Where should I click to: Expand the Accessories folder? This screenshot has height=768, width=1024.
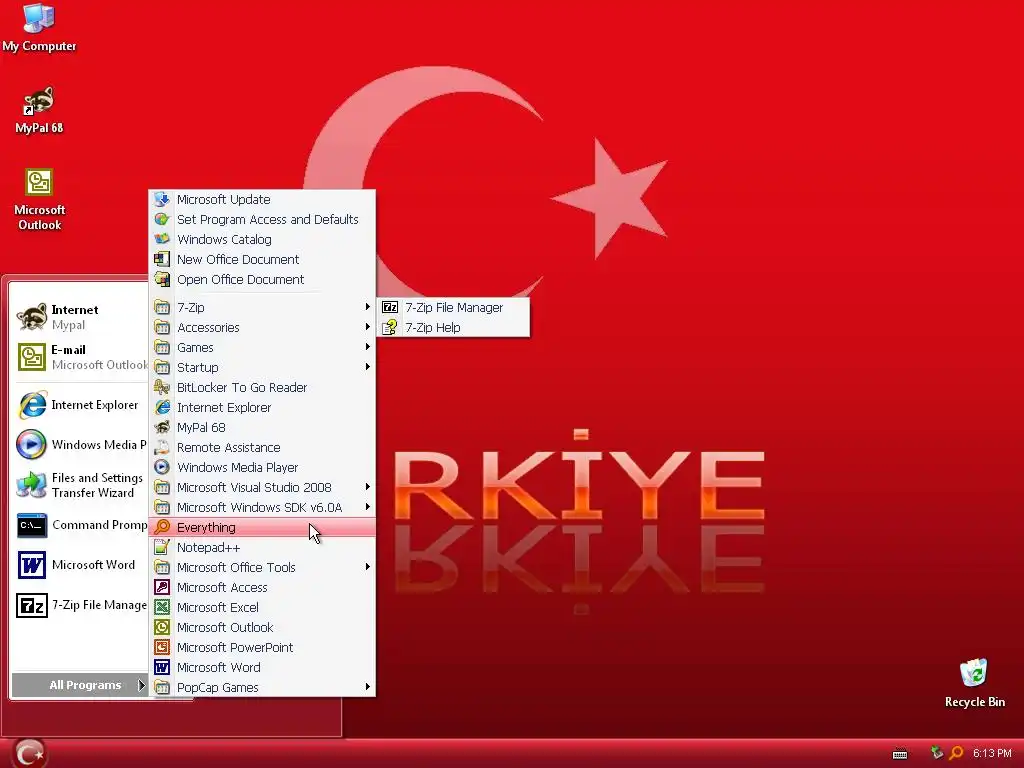point(263,327)
